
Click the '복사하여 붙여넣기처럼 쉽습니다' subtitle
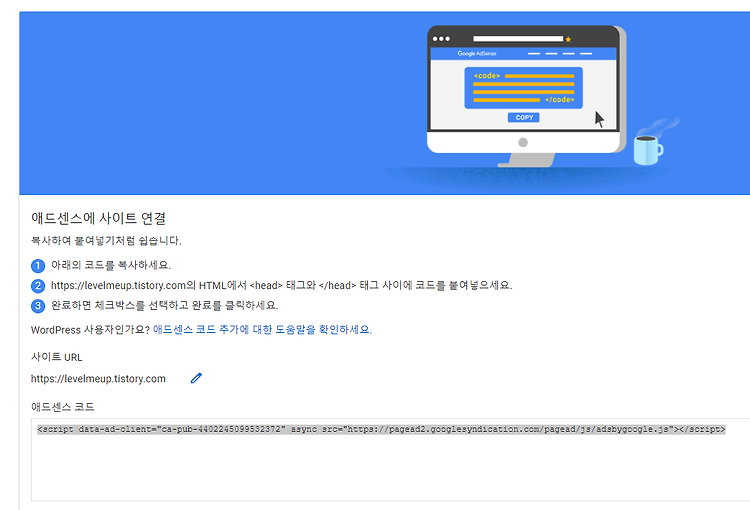pos(106,241)
